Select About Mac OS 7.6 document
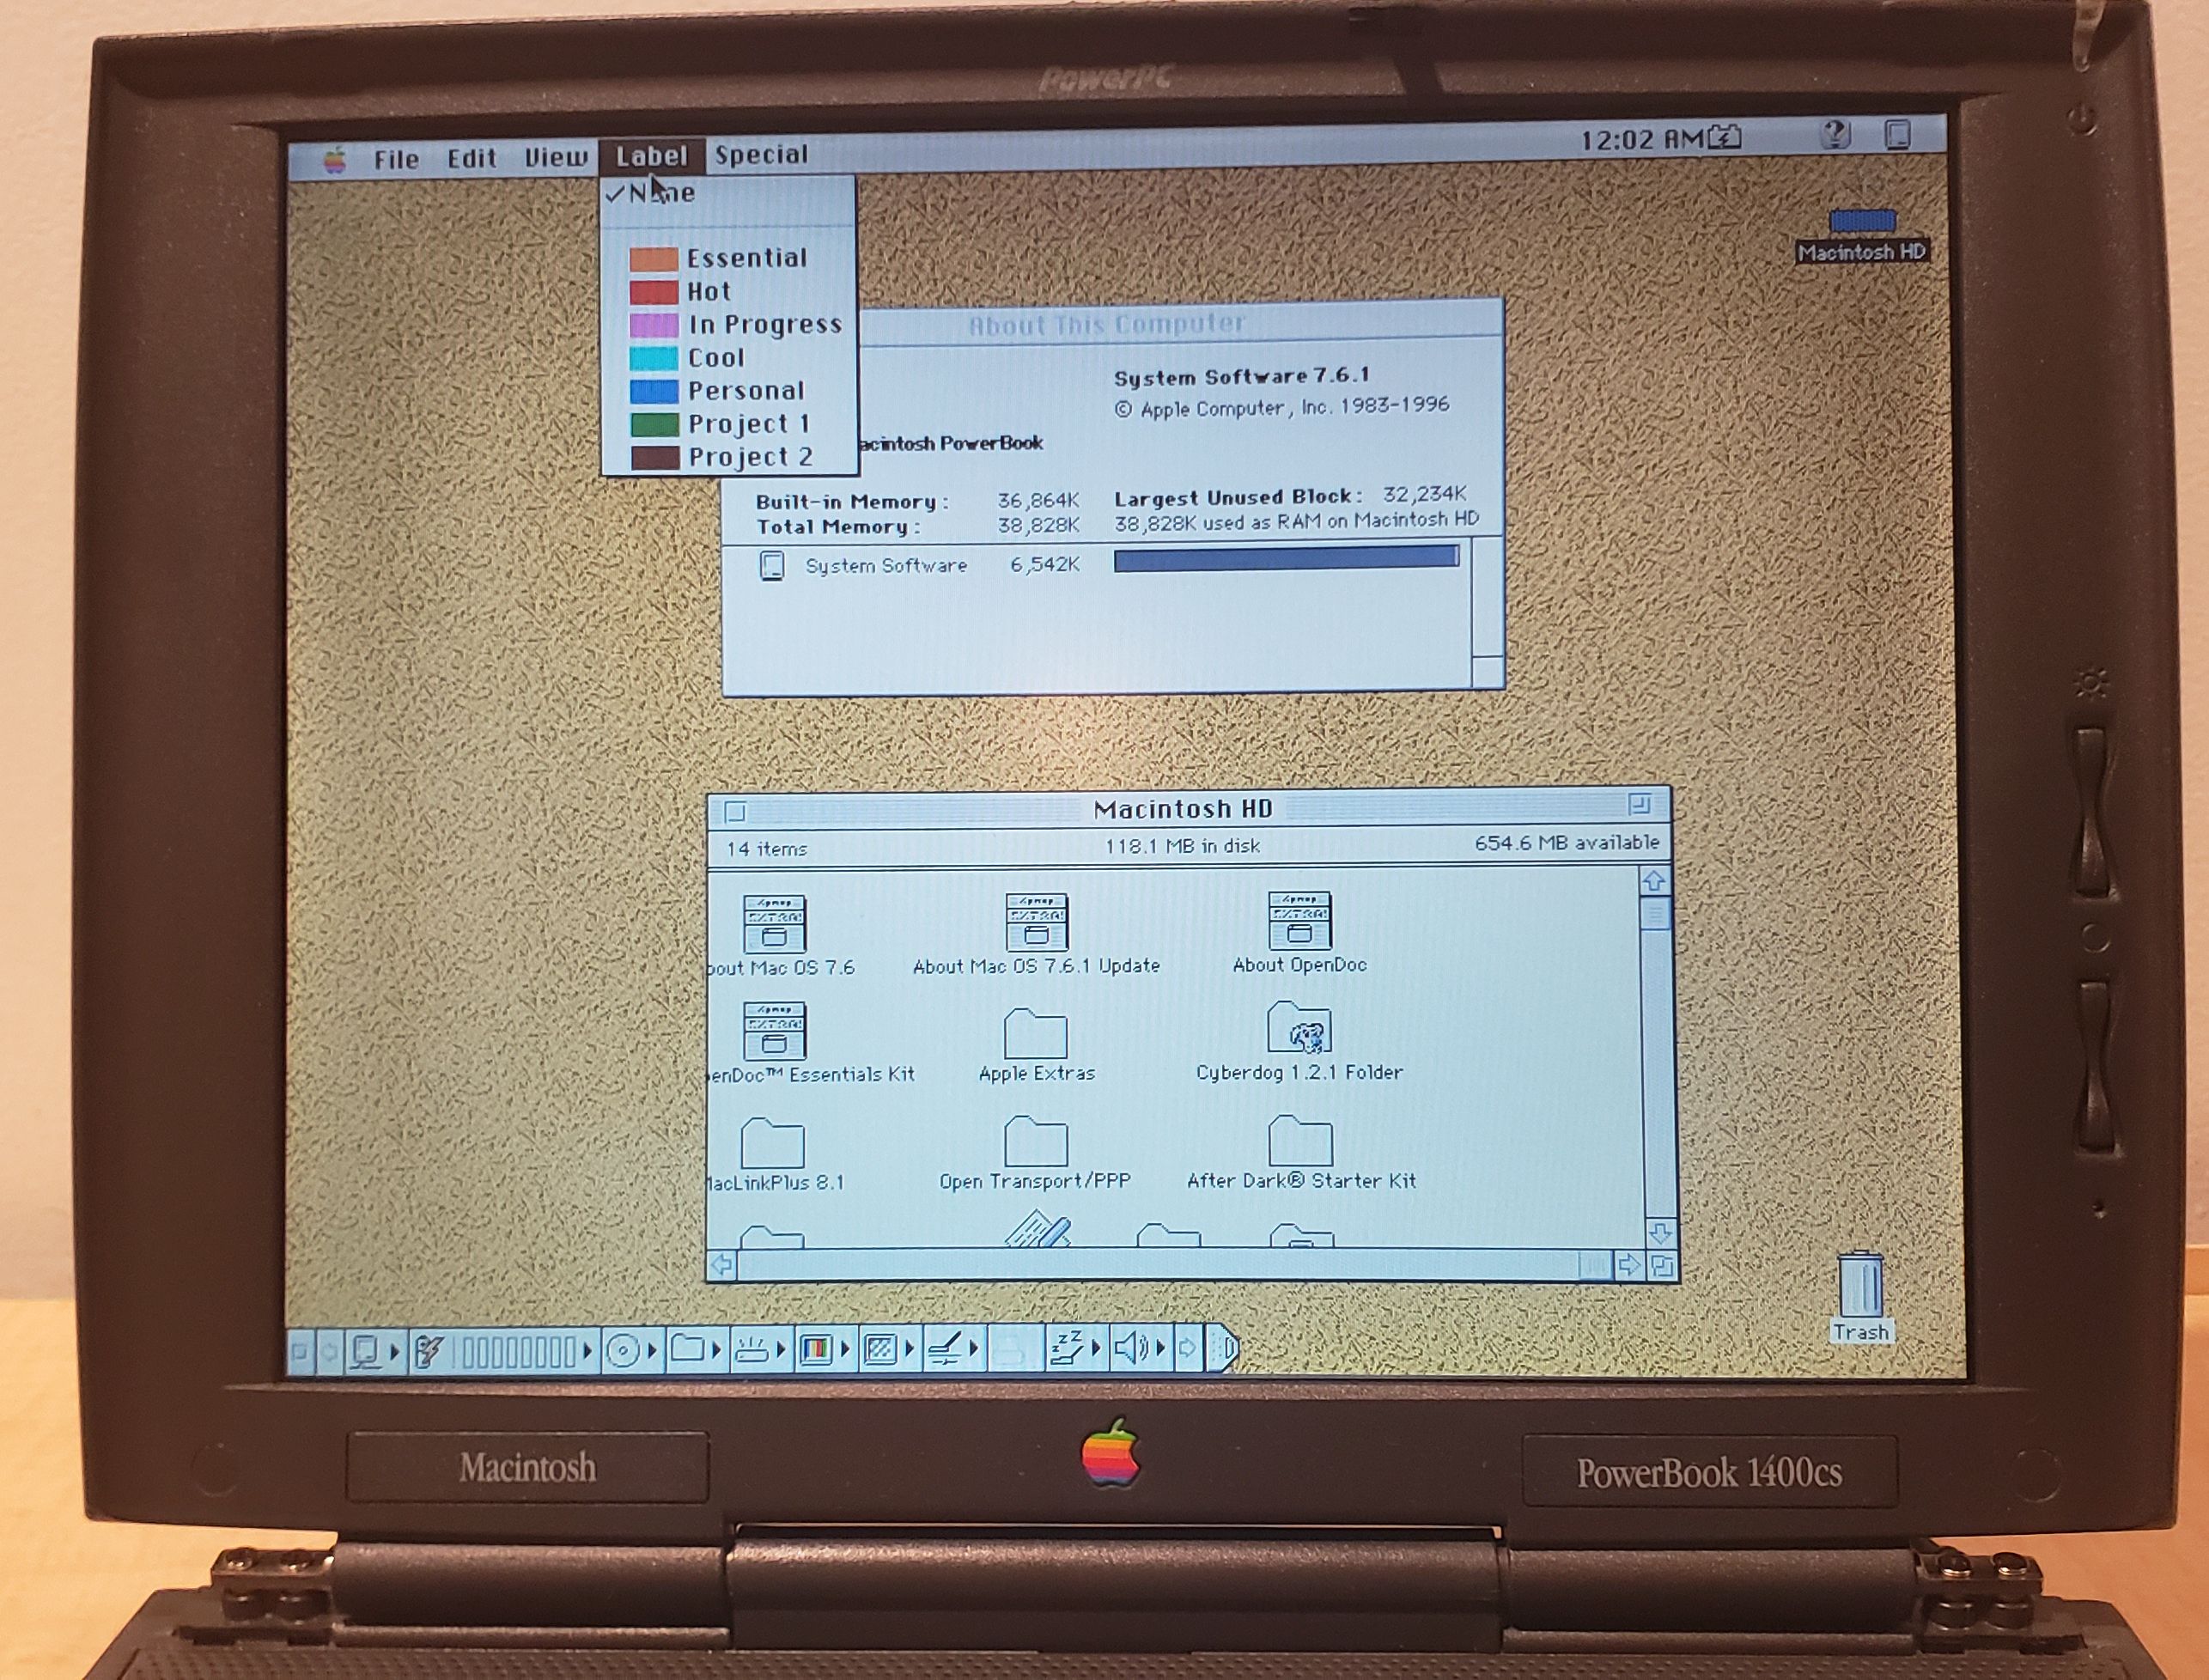The height and width of the screenshot is (1680, 2209). point(774,923)
